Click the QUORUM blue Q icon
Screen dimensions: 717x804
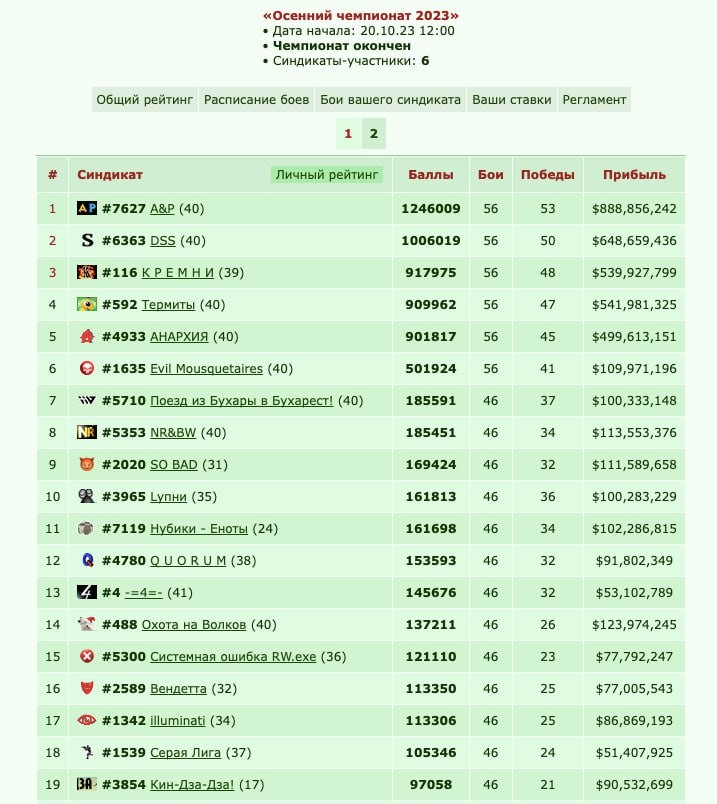88,560
